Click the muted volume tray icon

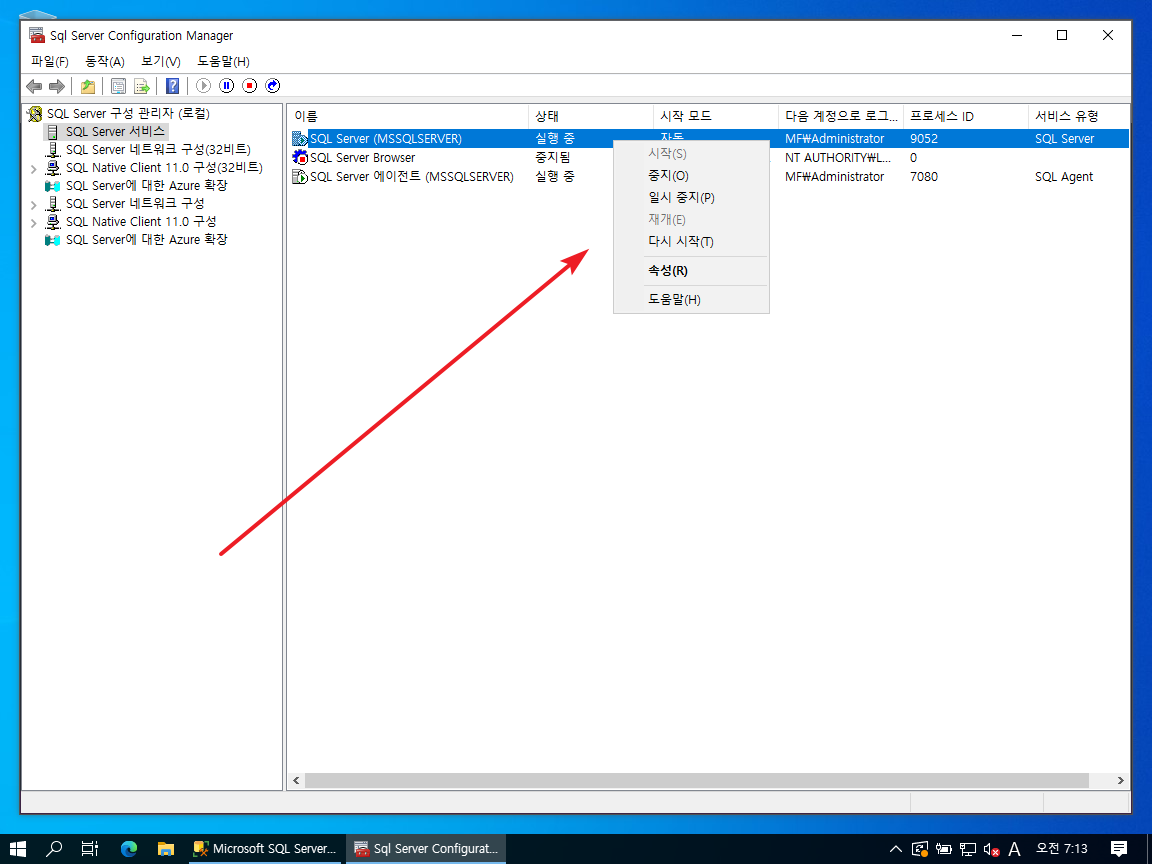click(991, 849)
